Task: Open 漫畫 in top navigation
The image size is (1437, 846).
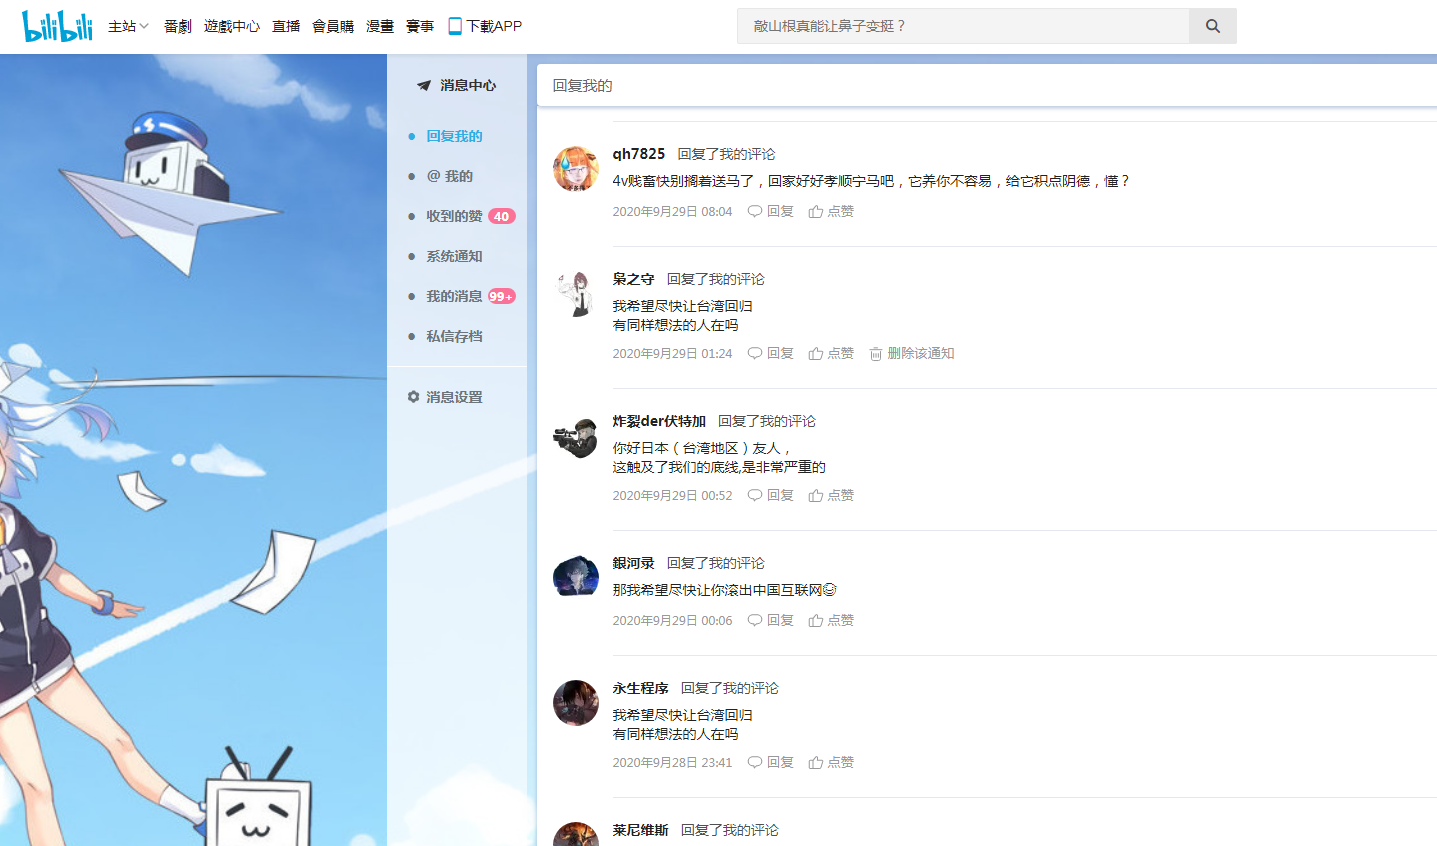Action: click(380, 26)
